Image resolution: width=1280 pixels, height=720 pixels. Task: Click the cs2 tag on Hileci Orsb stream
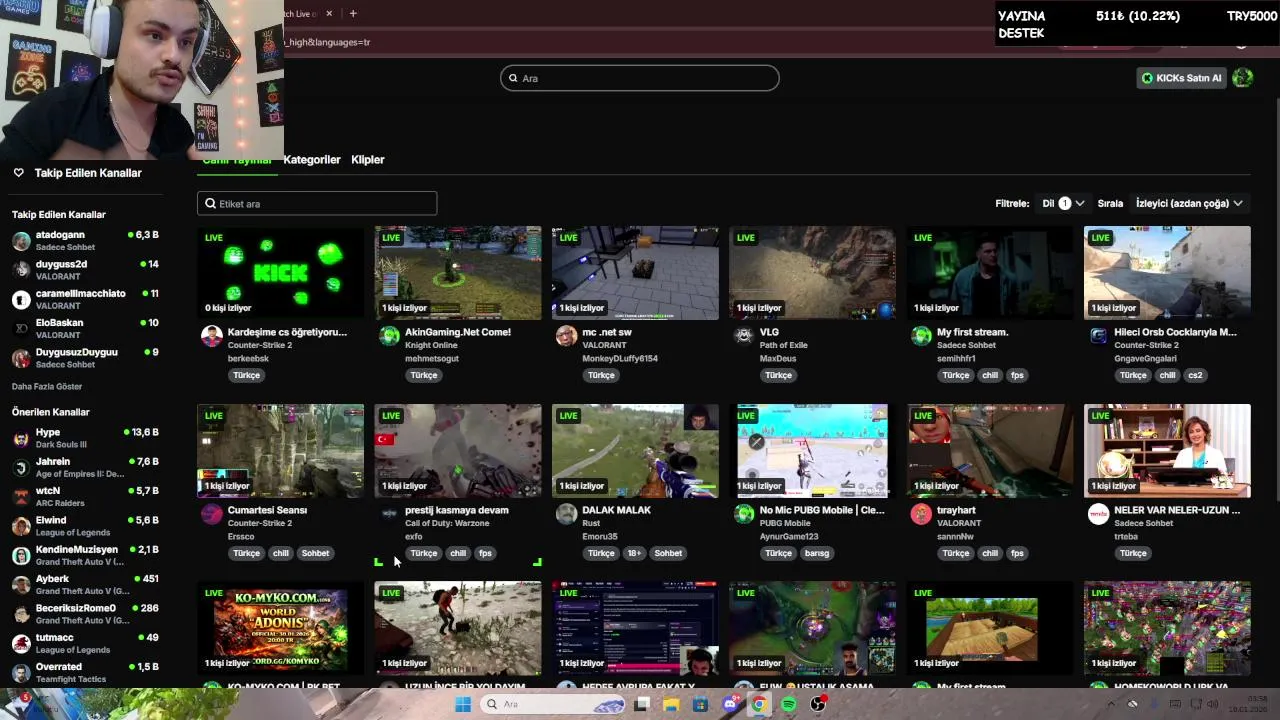click(1195, 375)
